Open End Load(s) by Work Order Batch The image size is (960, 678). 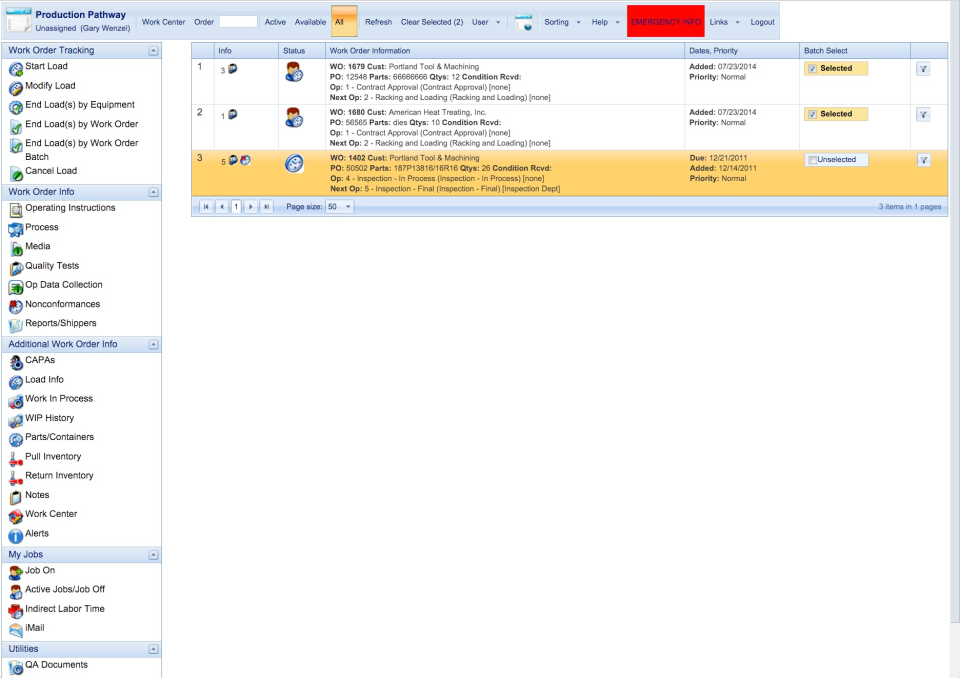[x=81, y=150]
